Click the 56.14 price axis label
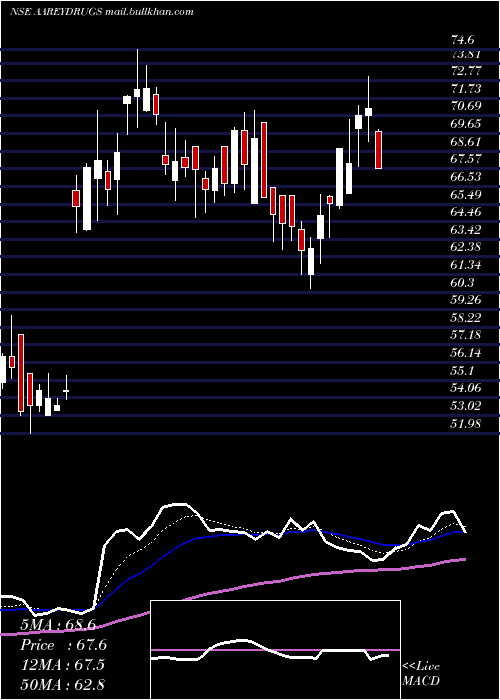Screen dimensions: 500x700 click(x=467, y=353)
